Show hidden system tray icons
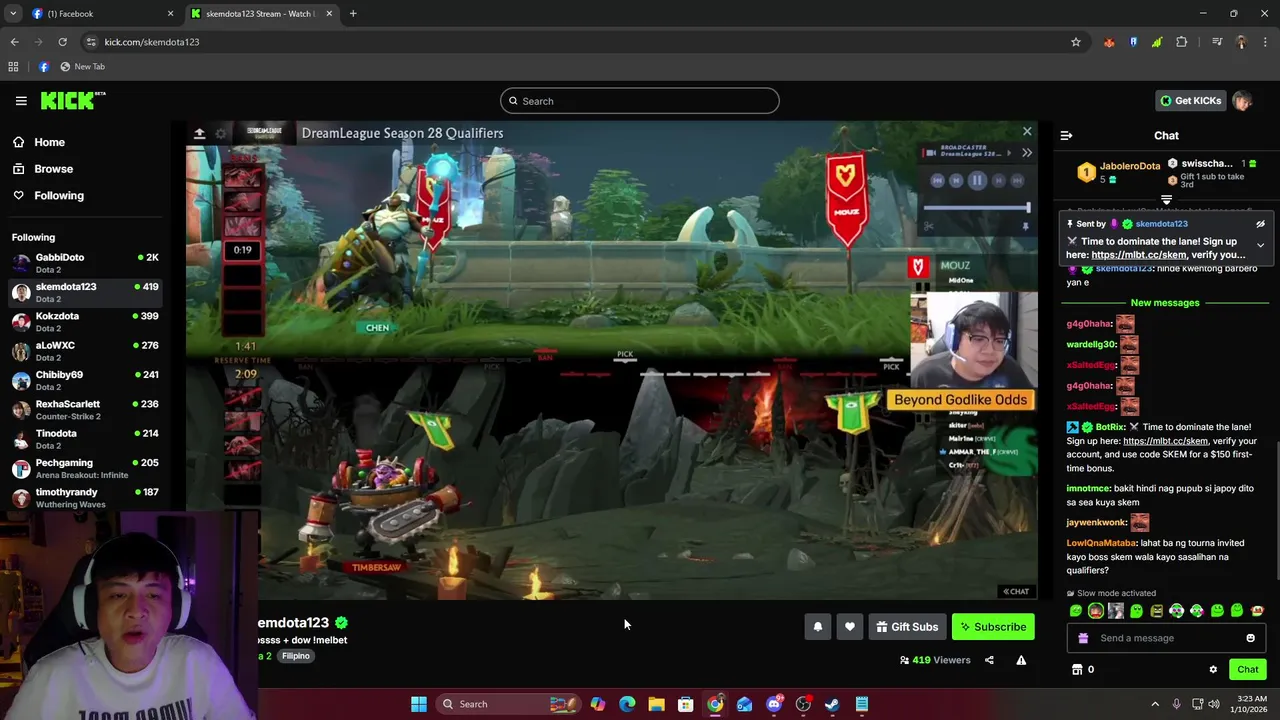Viewport: 1280px width, 720px height. (1154, 704)
